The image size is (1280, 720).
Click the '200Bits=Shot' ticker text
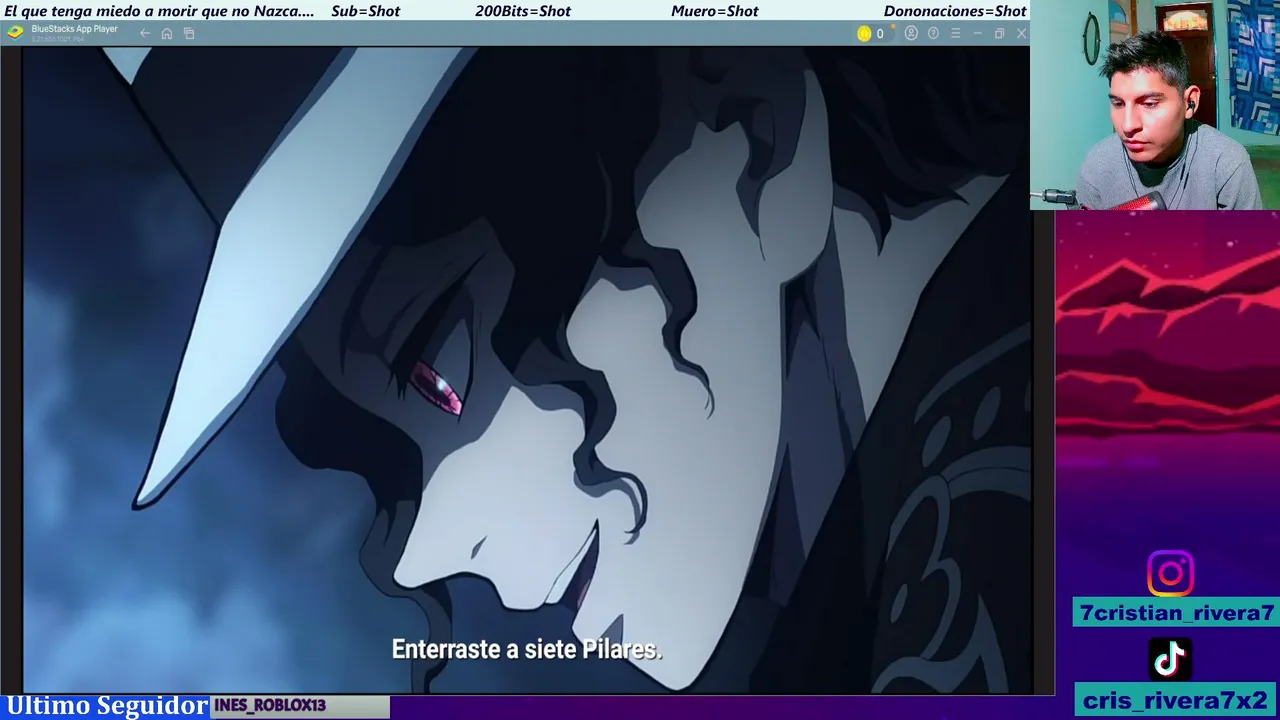tap(523, 11)
